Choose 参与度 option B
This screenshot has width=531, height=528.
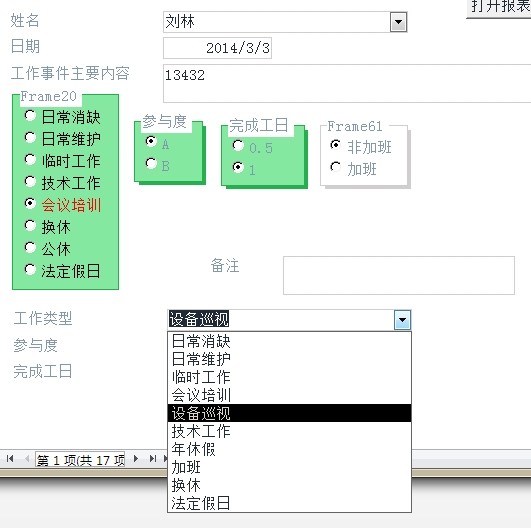[151, 163]
